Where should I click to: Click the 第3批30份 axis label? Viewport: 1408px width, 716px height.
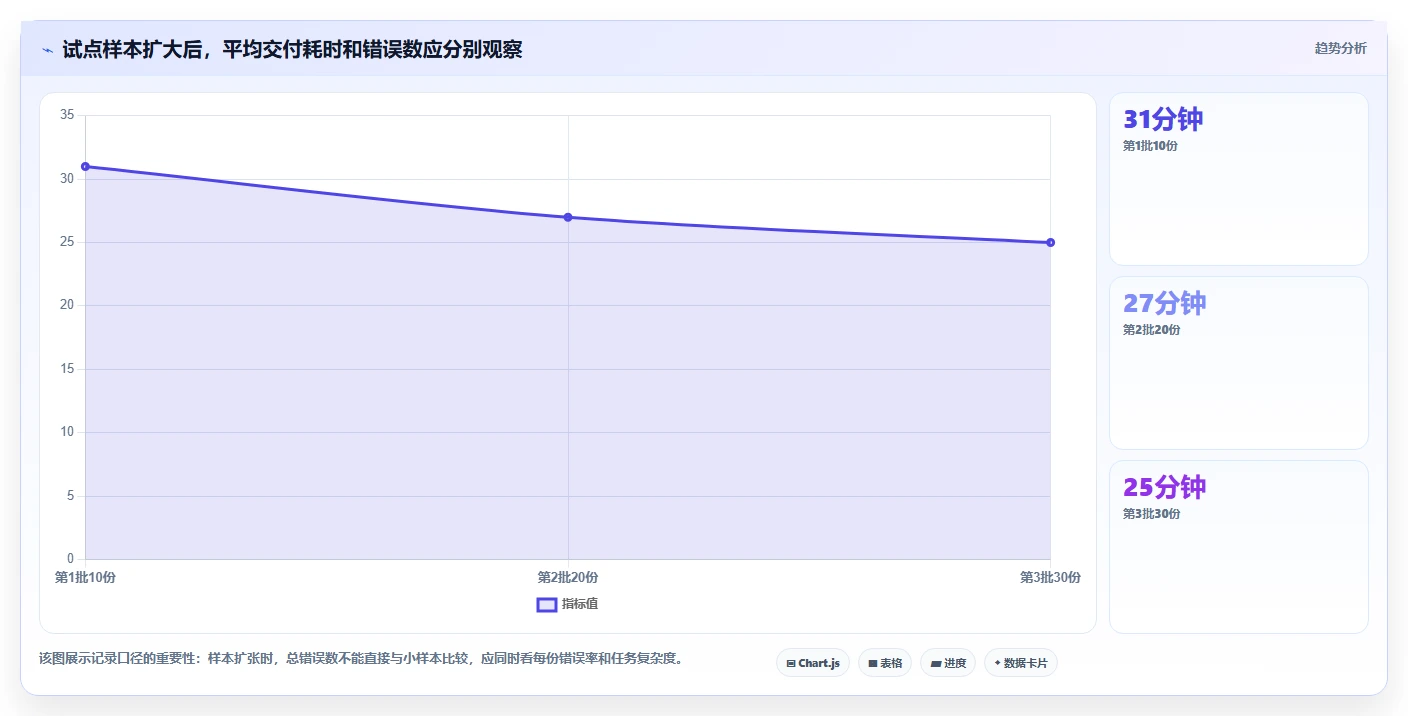click(1050, 577)
